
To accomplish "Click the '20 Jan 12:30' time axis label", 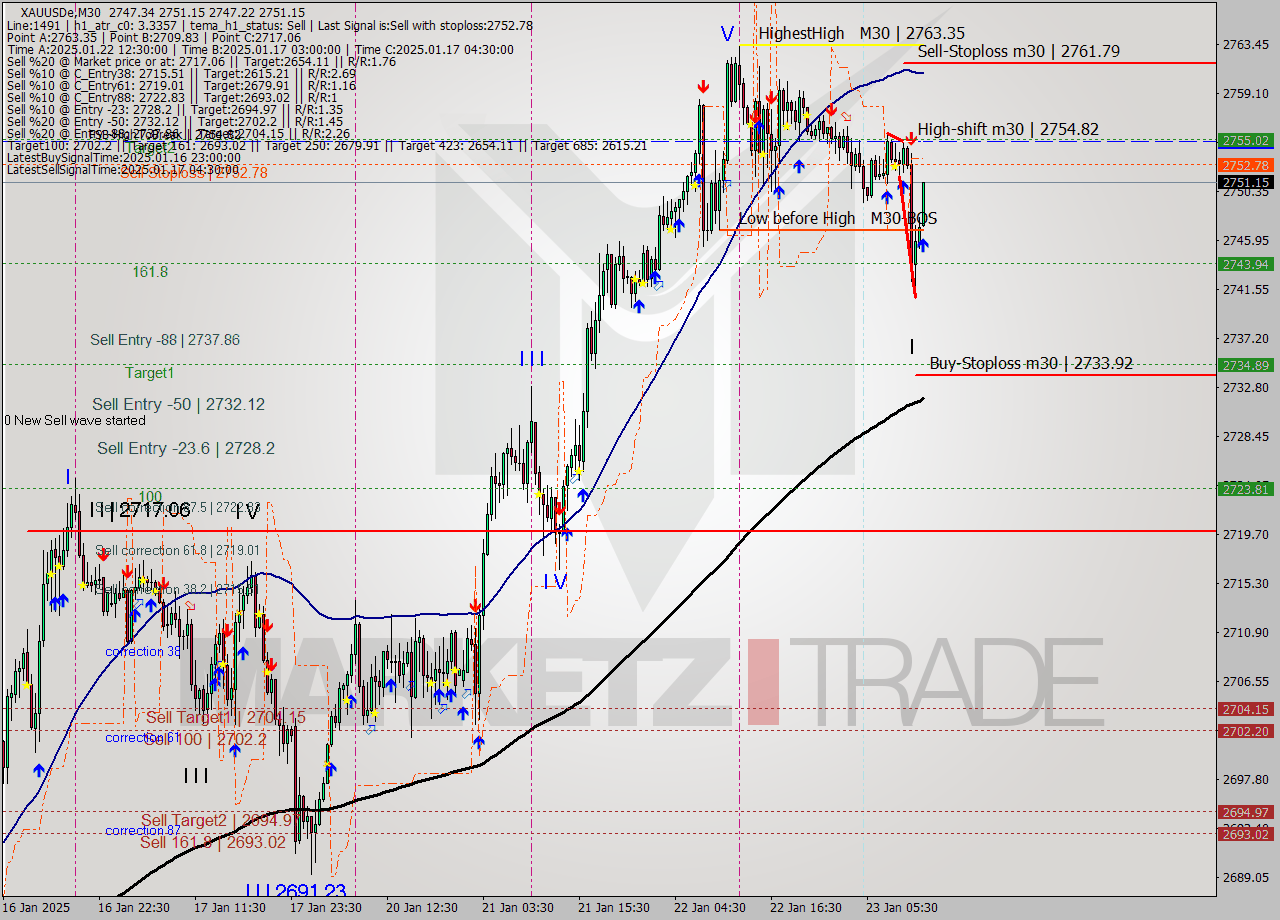I will [x=422, y=908].
